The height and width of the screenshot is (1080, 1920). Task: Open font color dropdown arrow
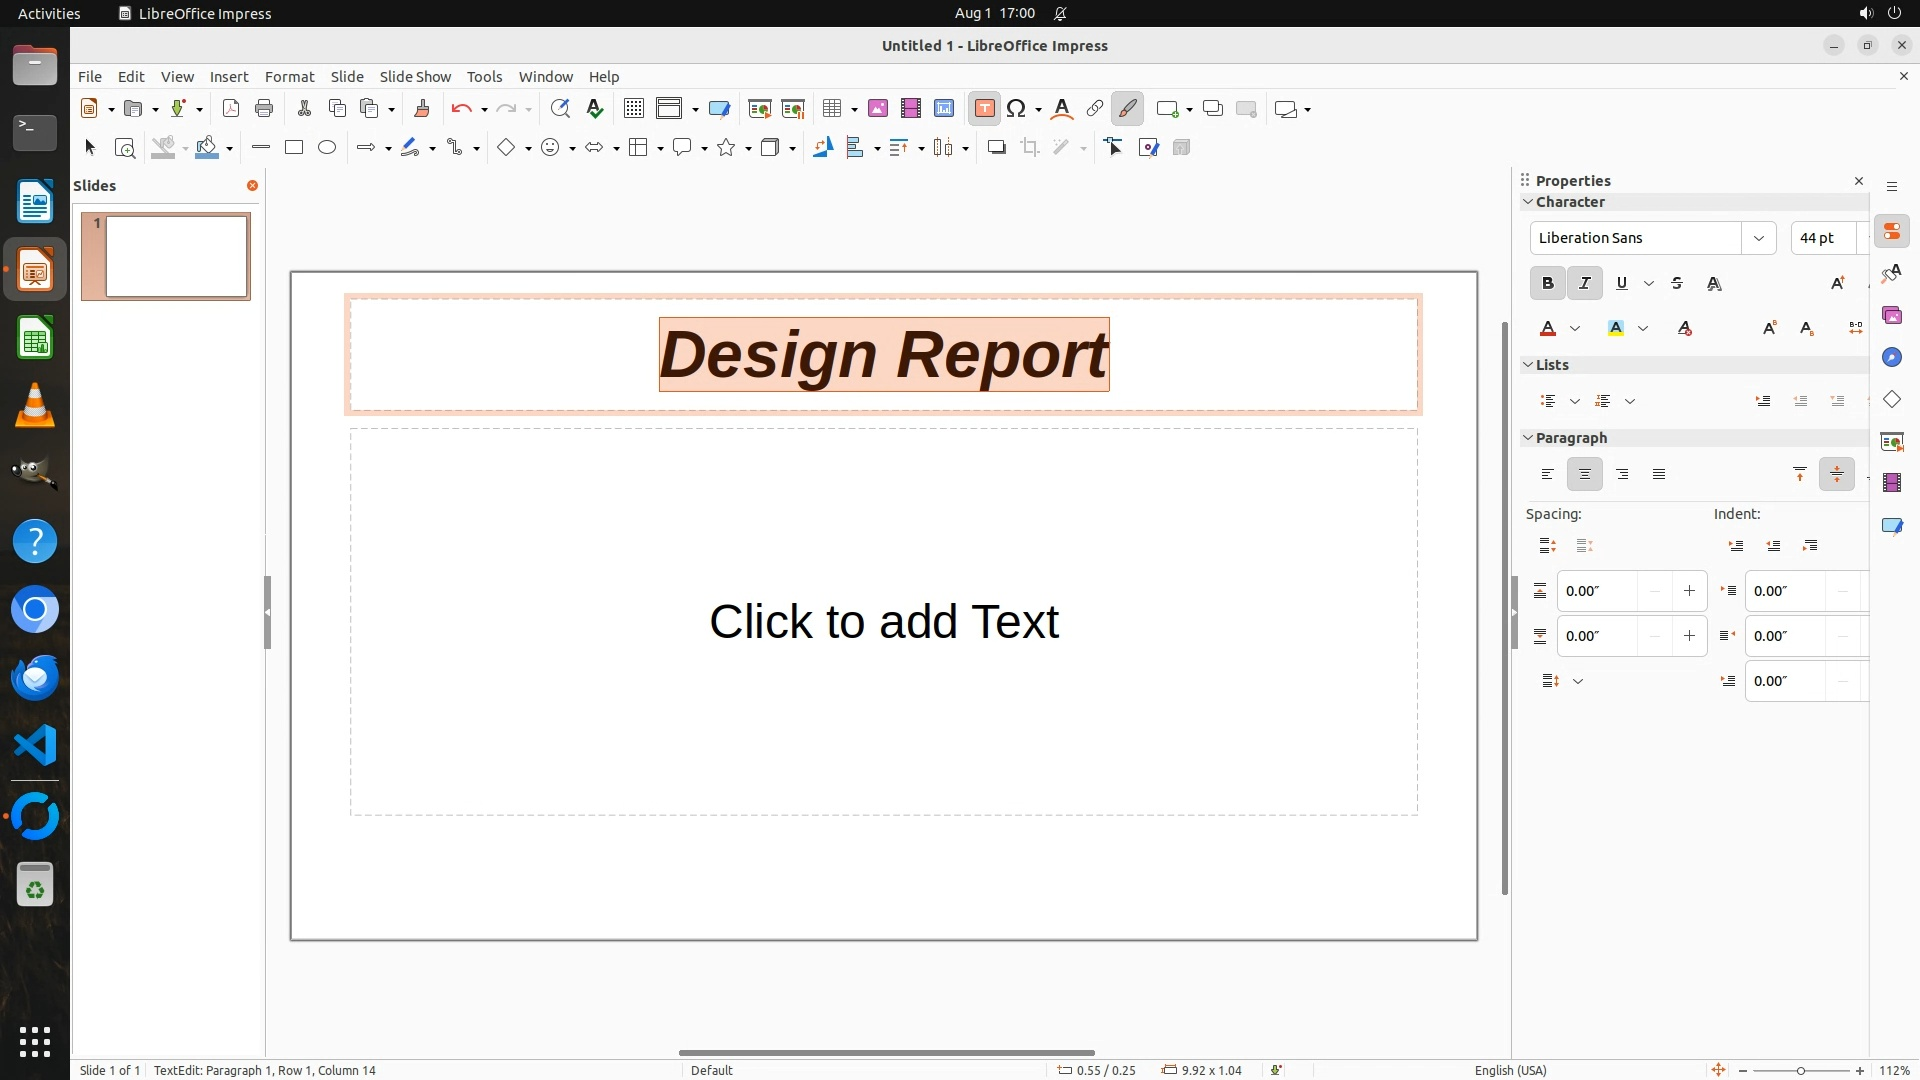click(1575, 329)
